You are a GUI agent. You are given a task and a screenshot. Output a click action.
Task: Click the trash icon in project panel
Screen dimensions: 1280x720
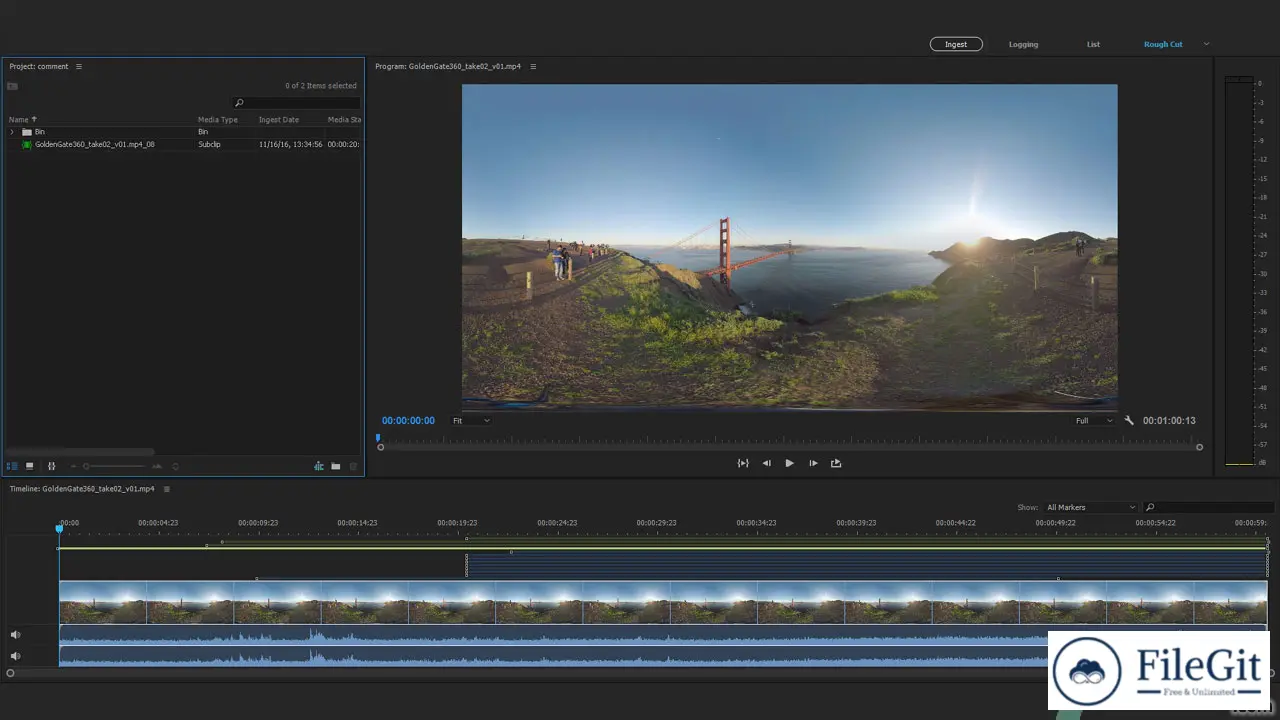pyautogui.click(x=353, y=466)
